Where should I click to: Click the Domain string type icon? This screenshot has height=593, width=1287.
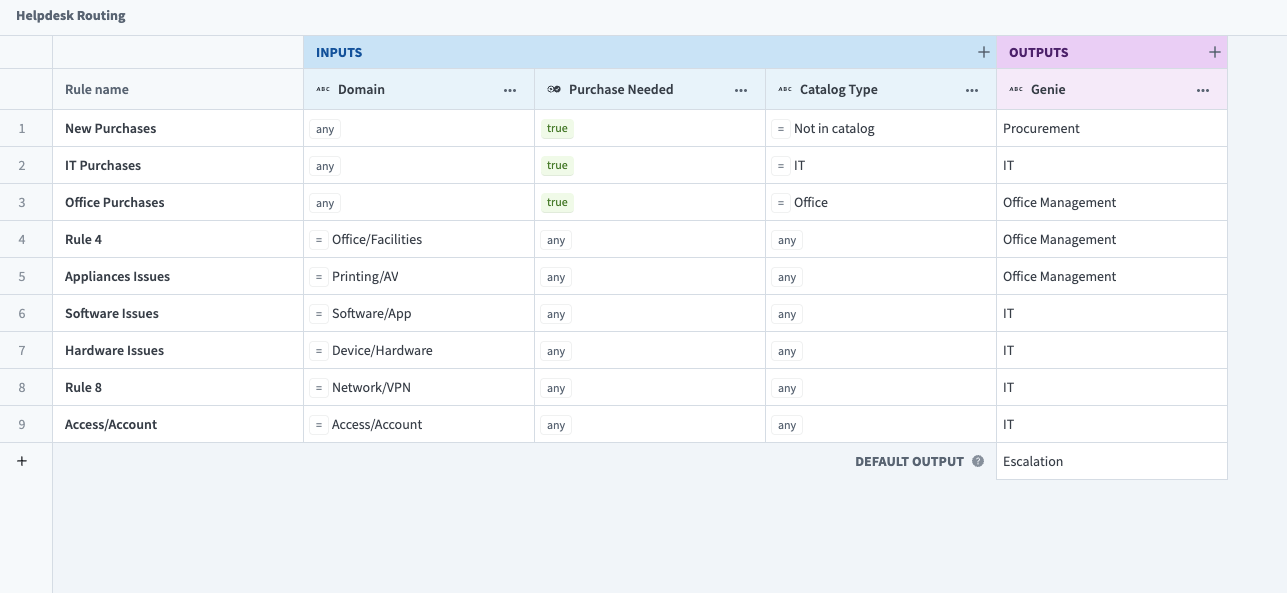point(323,90)
